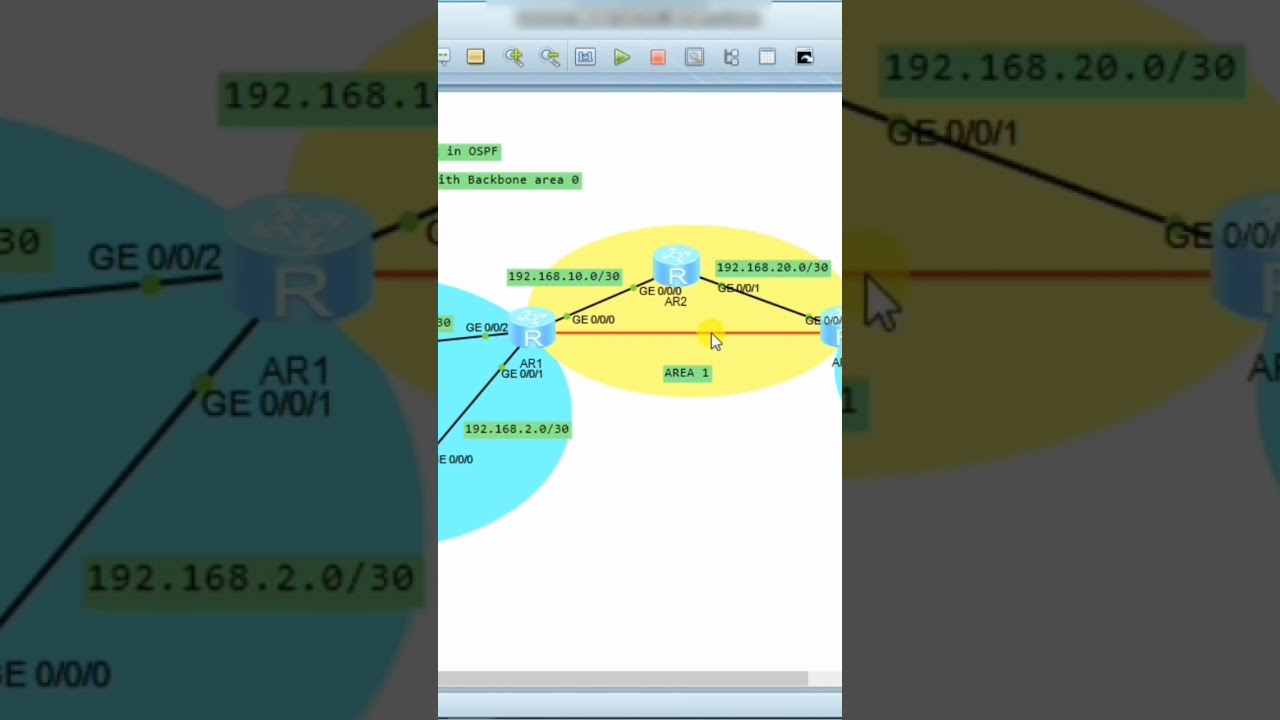Image resolution: width=1280 pixels, height=720 pixels.
Task: Click the zoom out magnifier
Action: click(x=550, y=57)
